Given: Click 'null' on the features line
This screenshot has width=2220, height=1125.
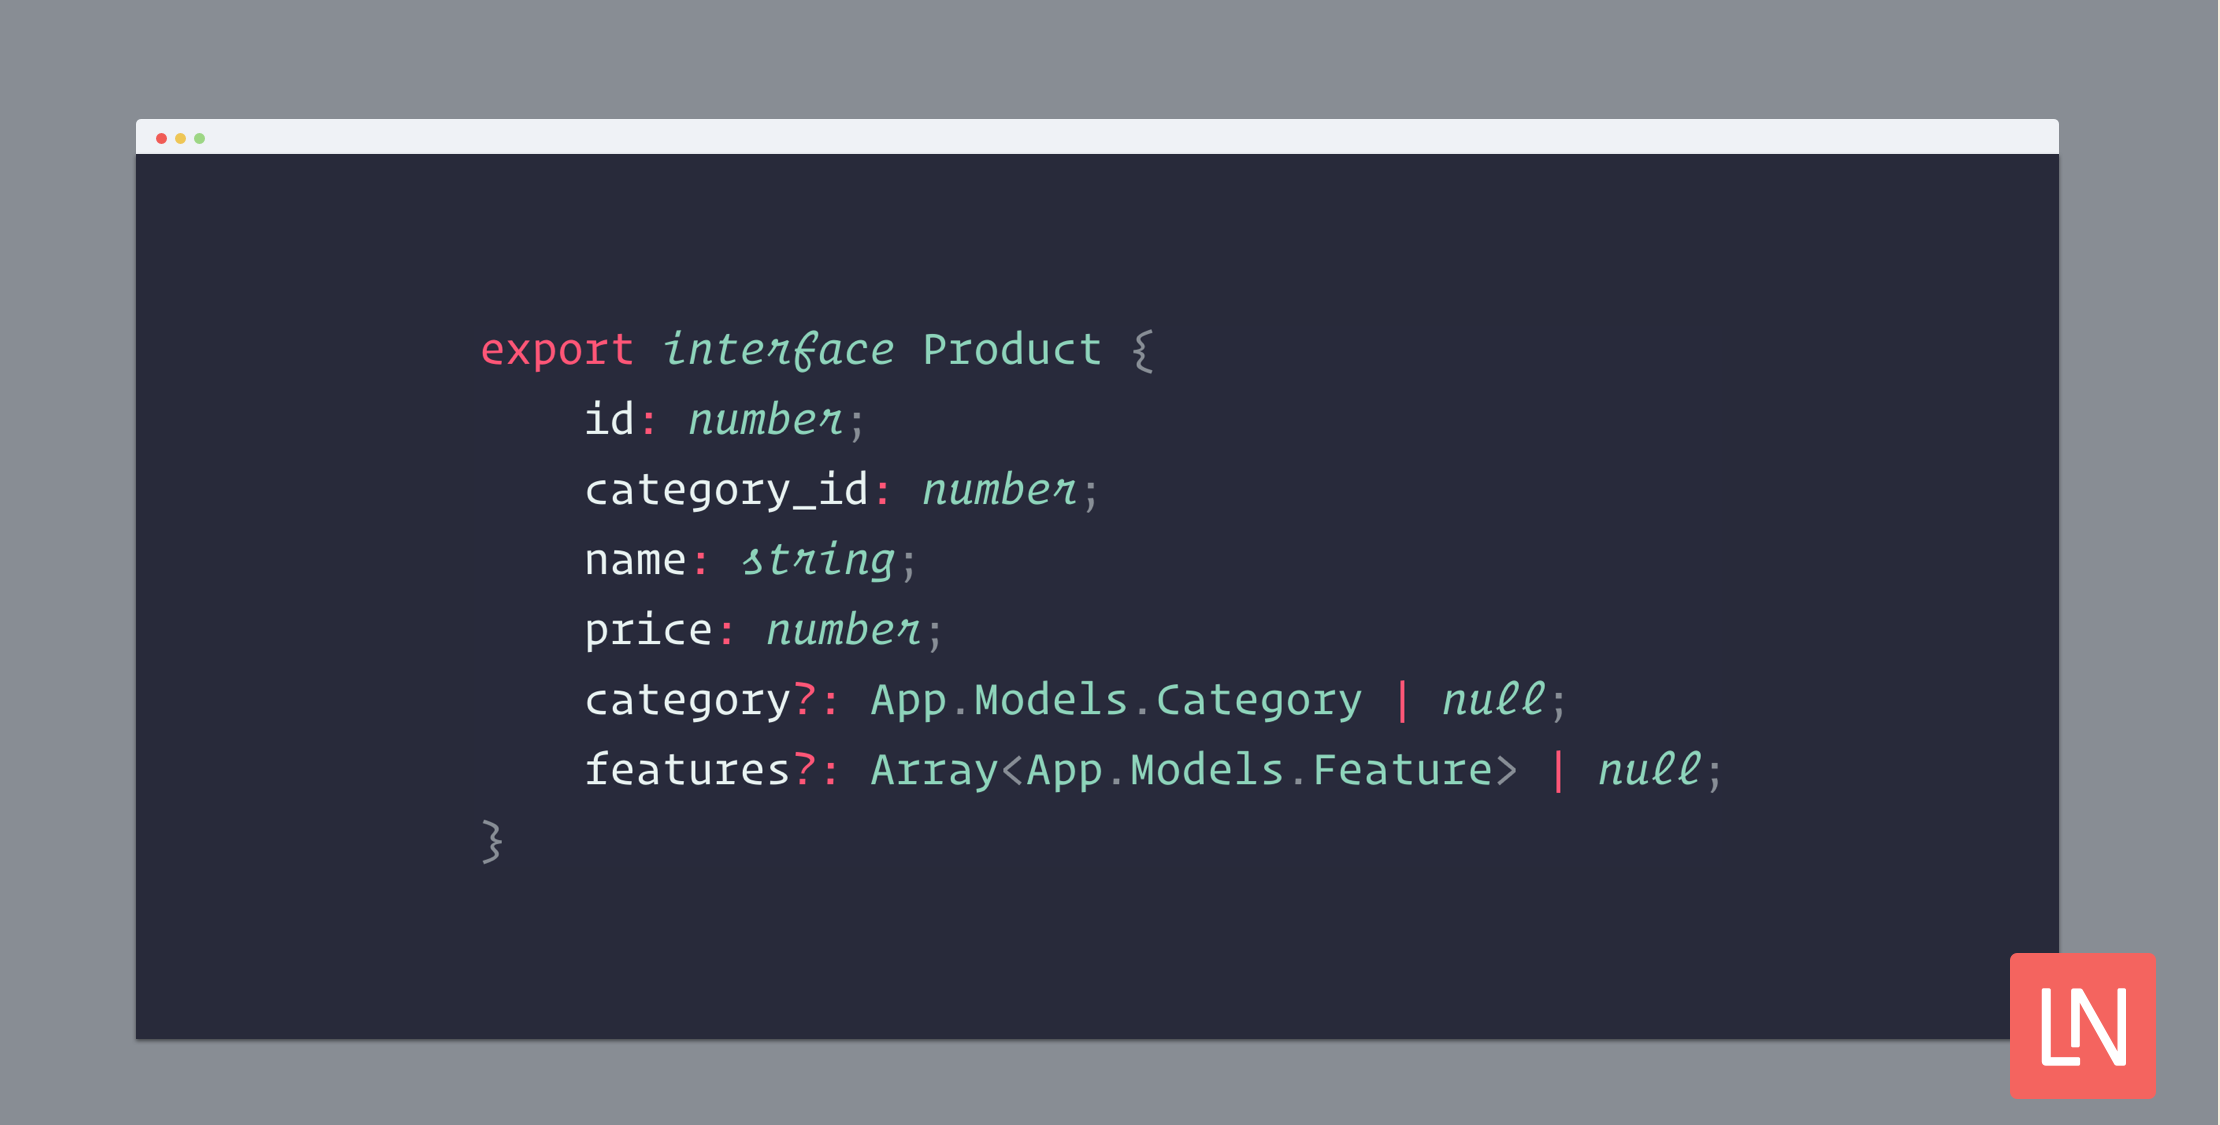Looking at the screenshot, I should (1649, 769).
